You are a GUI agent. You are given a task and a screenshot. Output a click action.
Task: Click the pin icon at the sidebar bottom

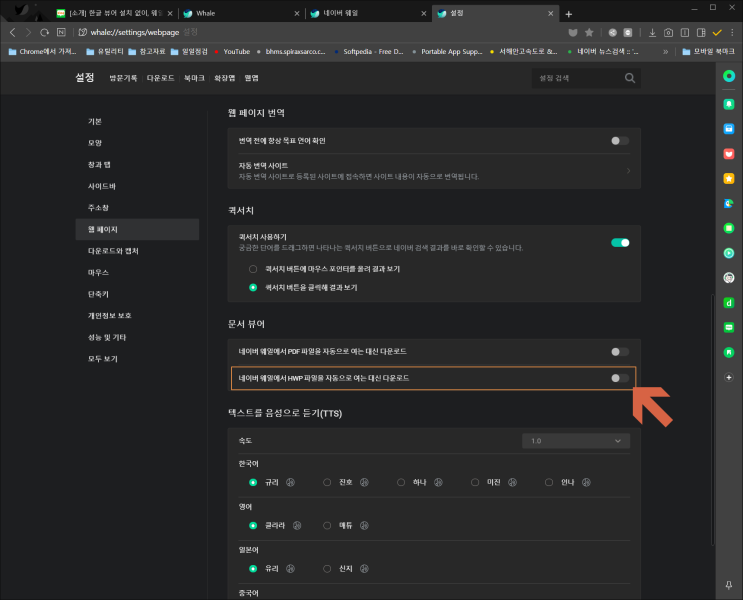click(x=729, y=585)
